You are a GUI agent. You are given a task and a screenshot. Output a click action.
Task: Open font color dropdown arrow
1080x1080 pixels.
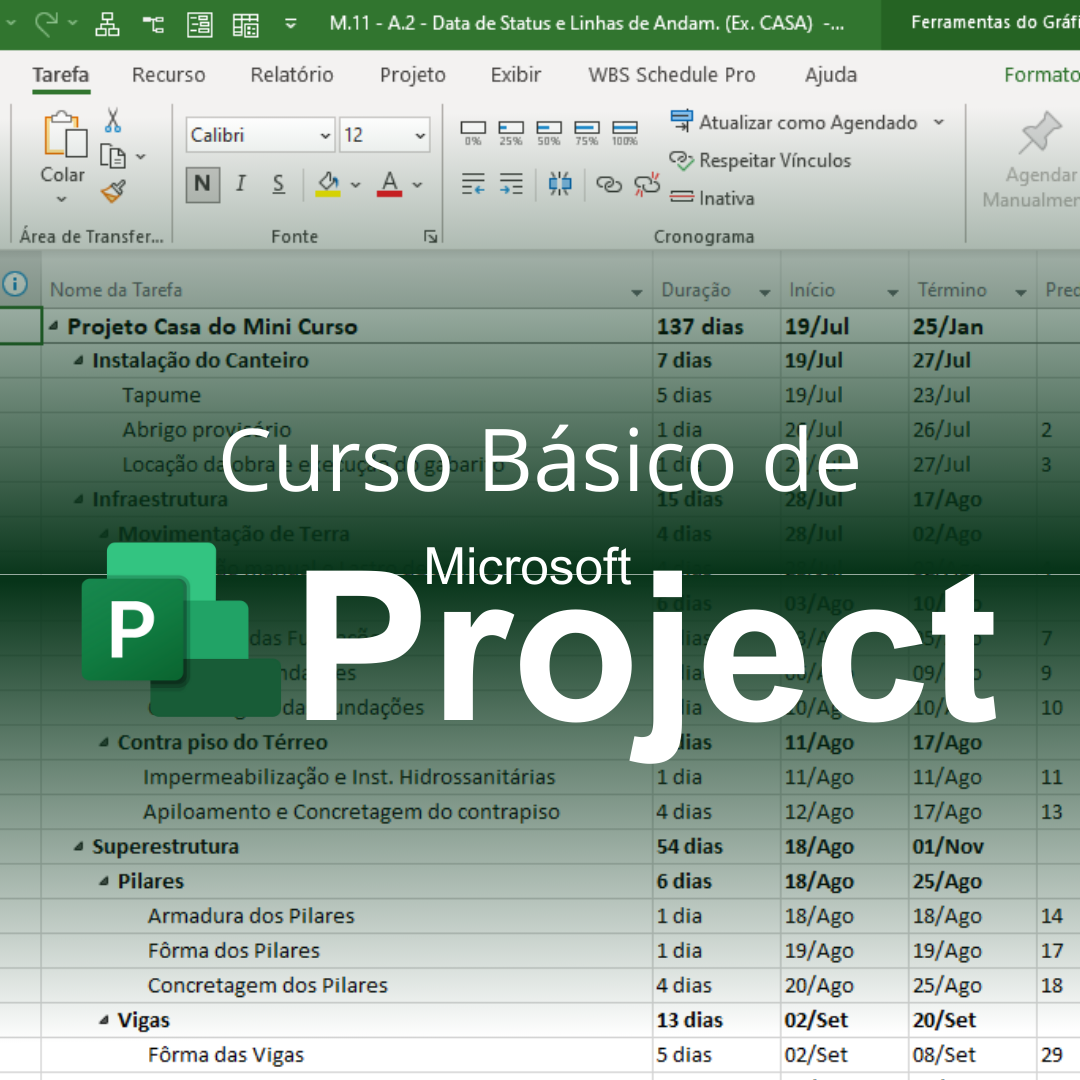pyautogui.click(x=417, y=185)
